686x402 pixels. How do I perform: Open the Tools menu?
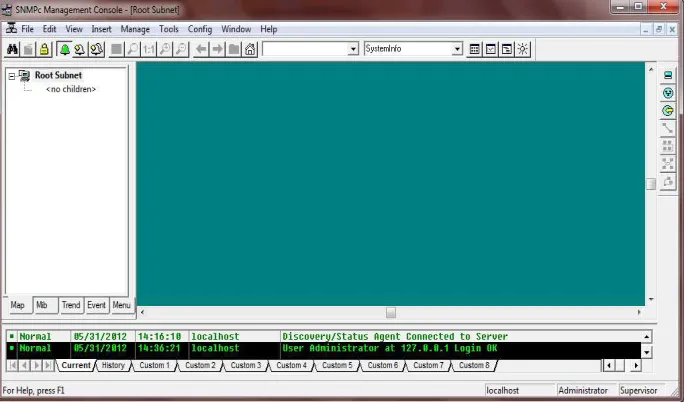[x=169, y=29]
